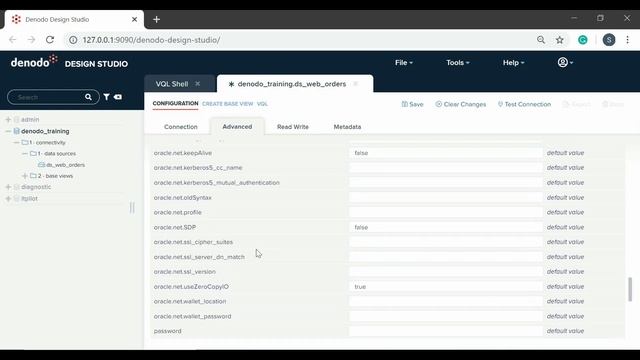
Task: Open a new browser tab
Action: (x=156, y=19)
